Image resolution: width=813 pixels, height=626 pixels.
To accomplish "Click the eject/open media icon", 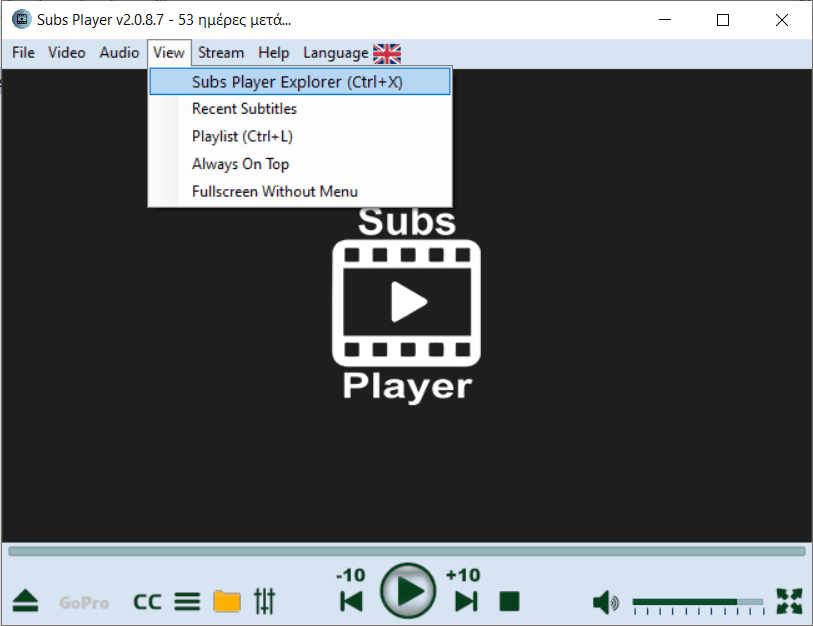I will click(25, 601).
